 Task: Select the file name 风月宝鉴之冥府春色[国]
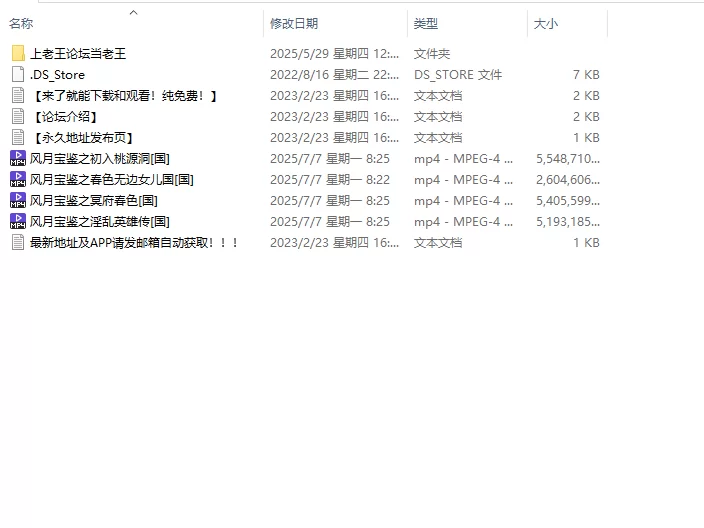click(x=94, y=201)
